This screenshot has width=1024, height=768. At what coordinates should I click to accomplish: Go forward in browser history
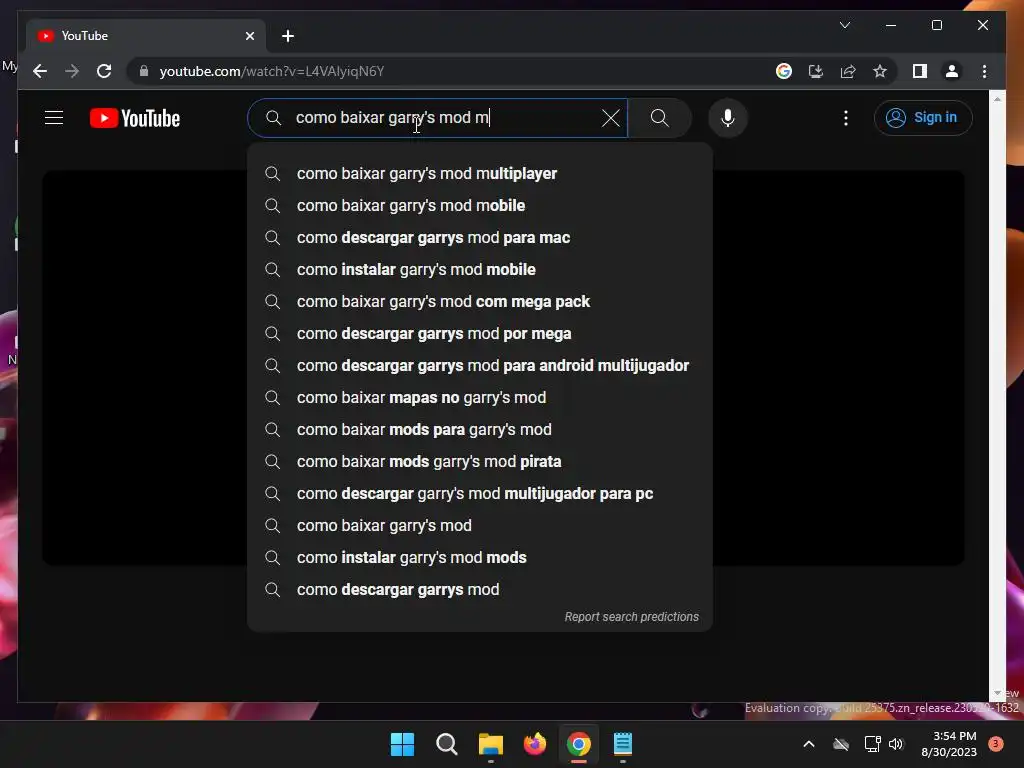[x=72, y=71]
